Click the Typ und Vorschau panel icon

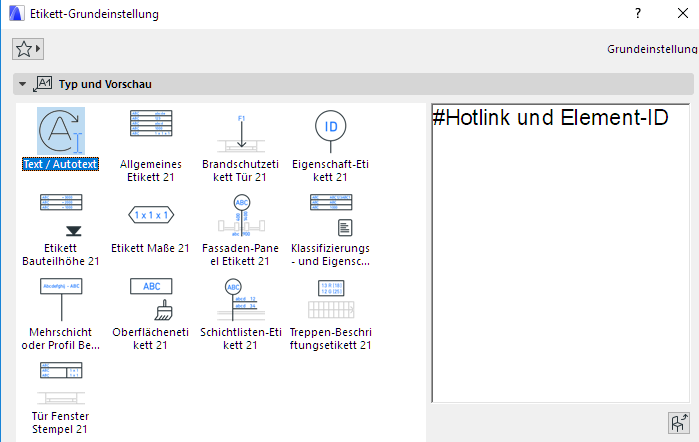[x=43, y=84]
